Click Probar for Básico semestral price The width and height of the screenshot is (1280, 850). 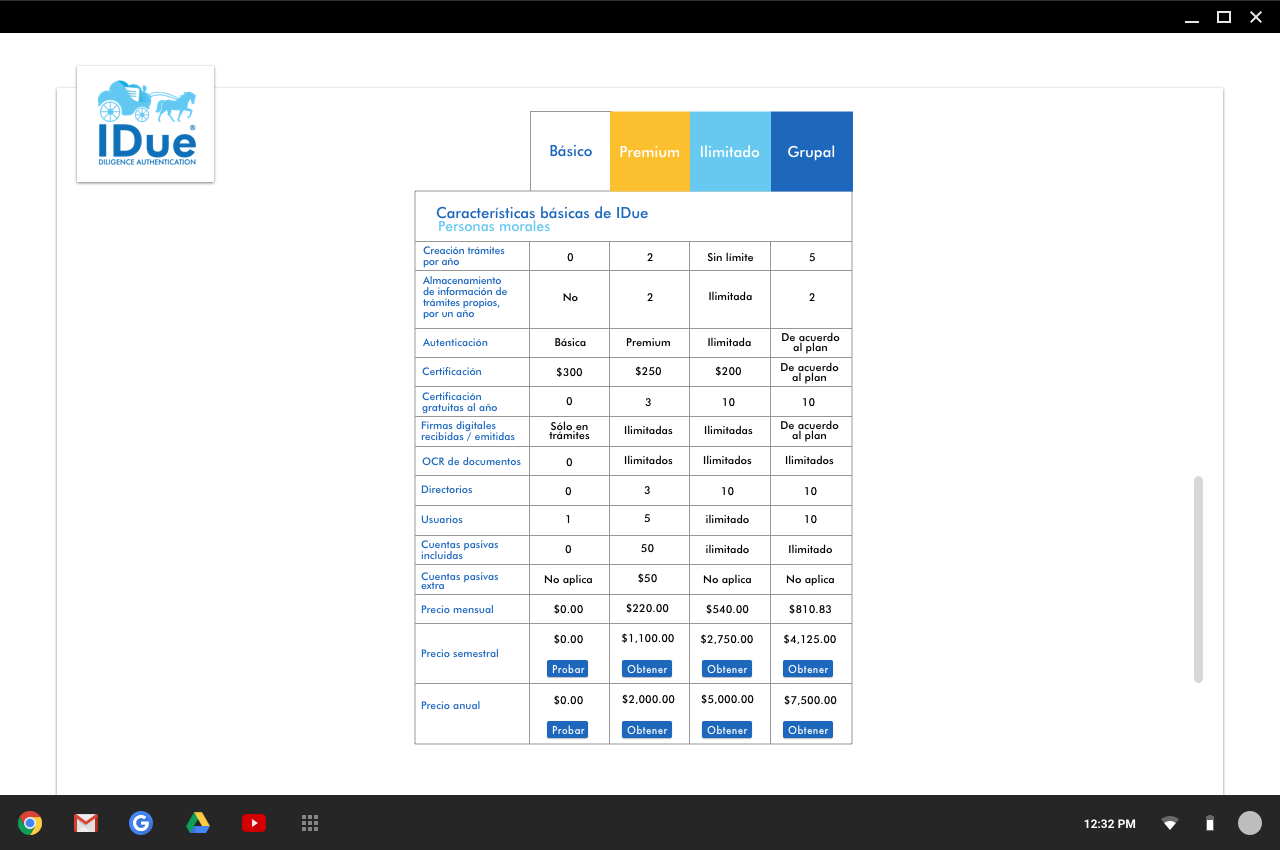[x=568, y=669]
